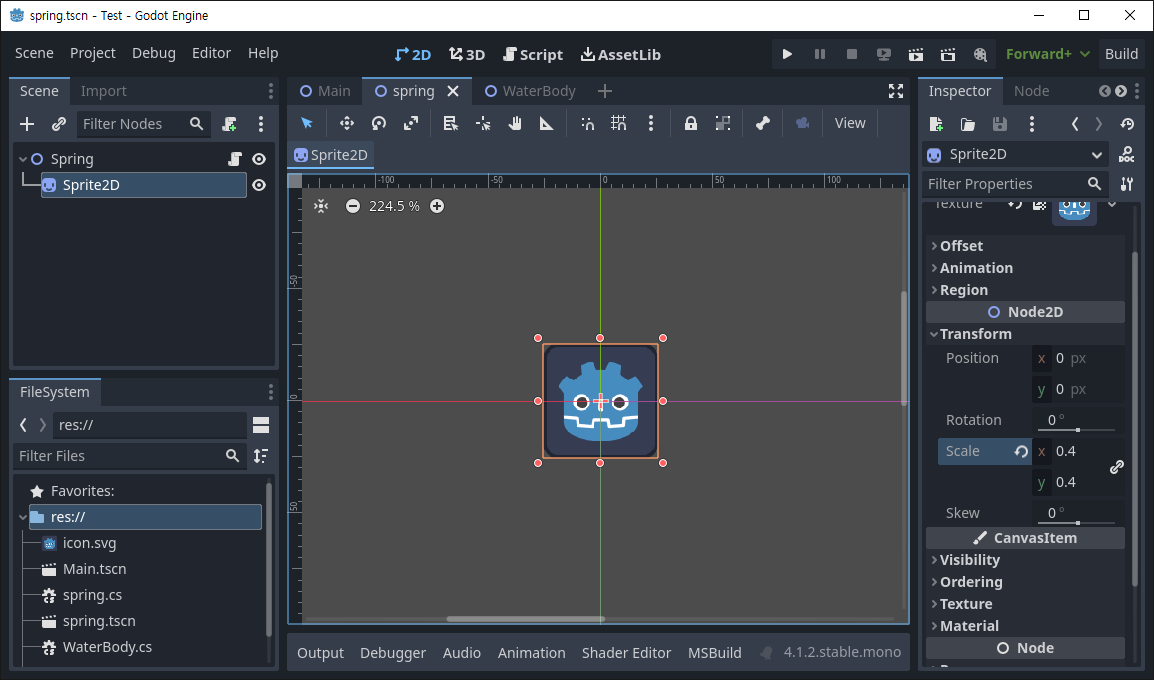Select the pivot change tool

pos(483,123)
